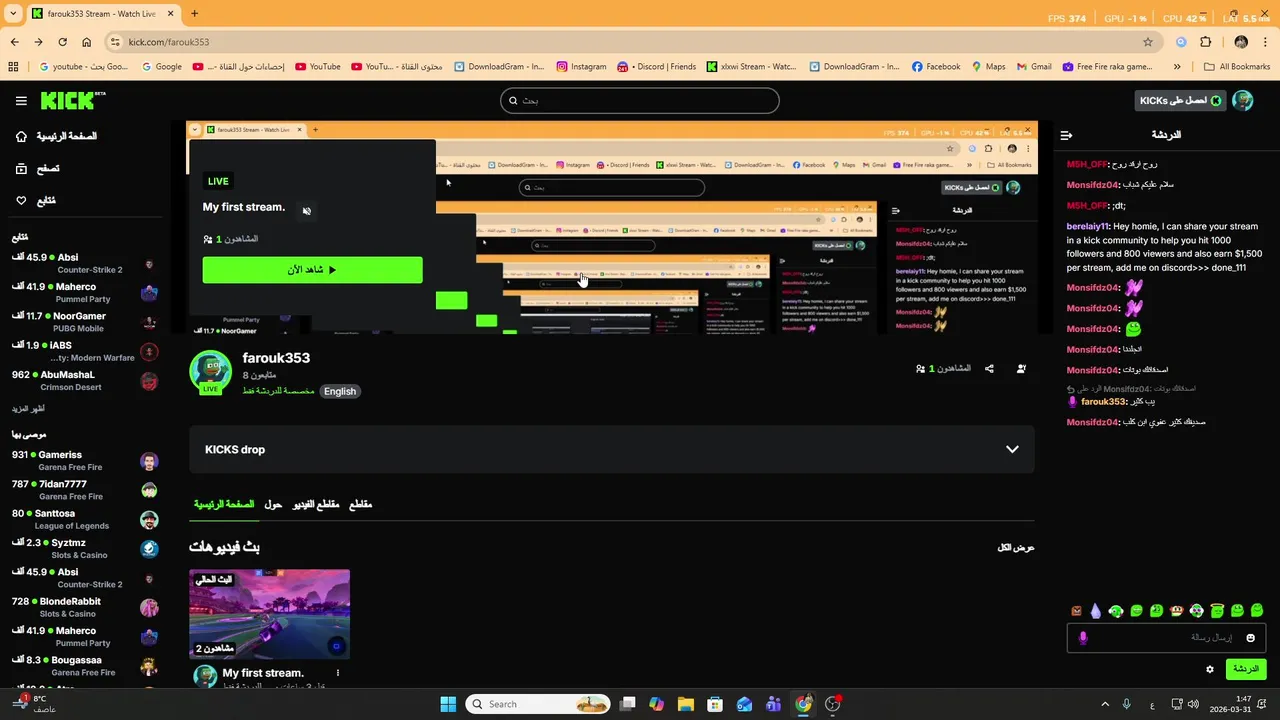This screenshot has width=1280, height=720.
Task: Open Maherco Pummel Party channel in following list
Action: tap(84, 293)
